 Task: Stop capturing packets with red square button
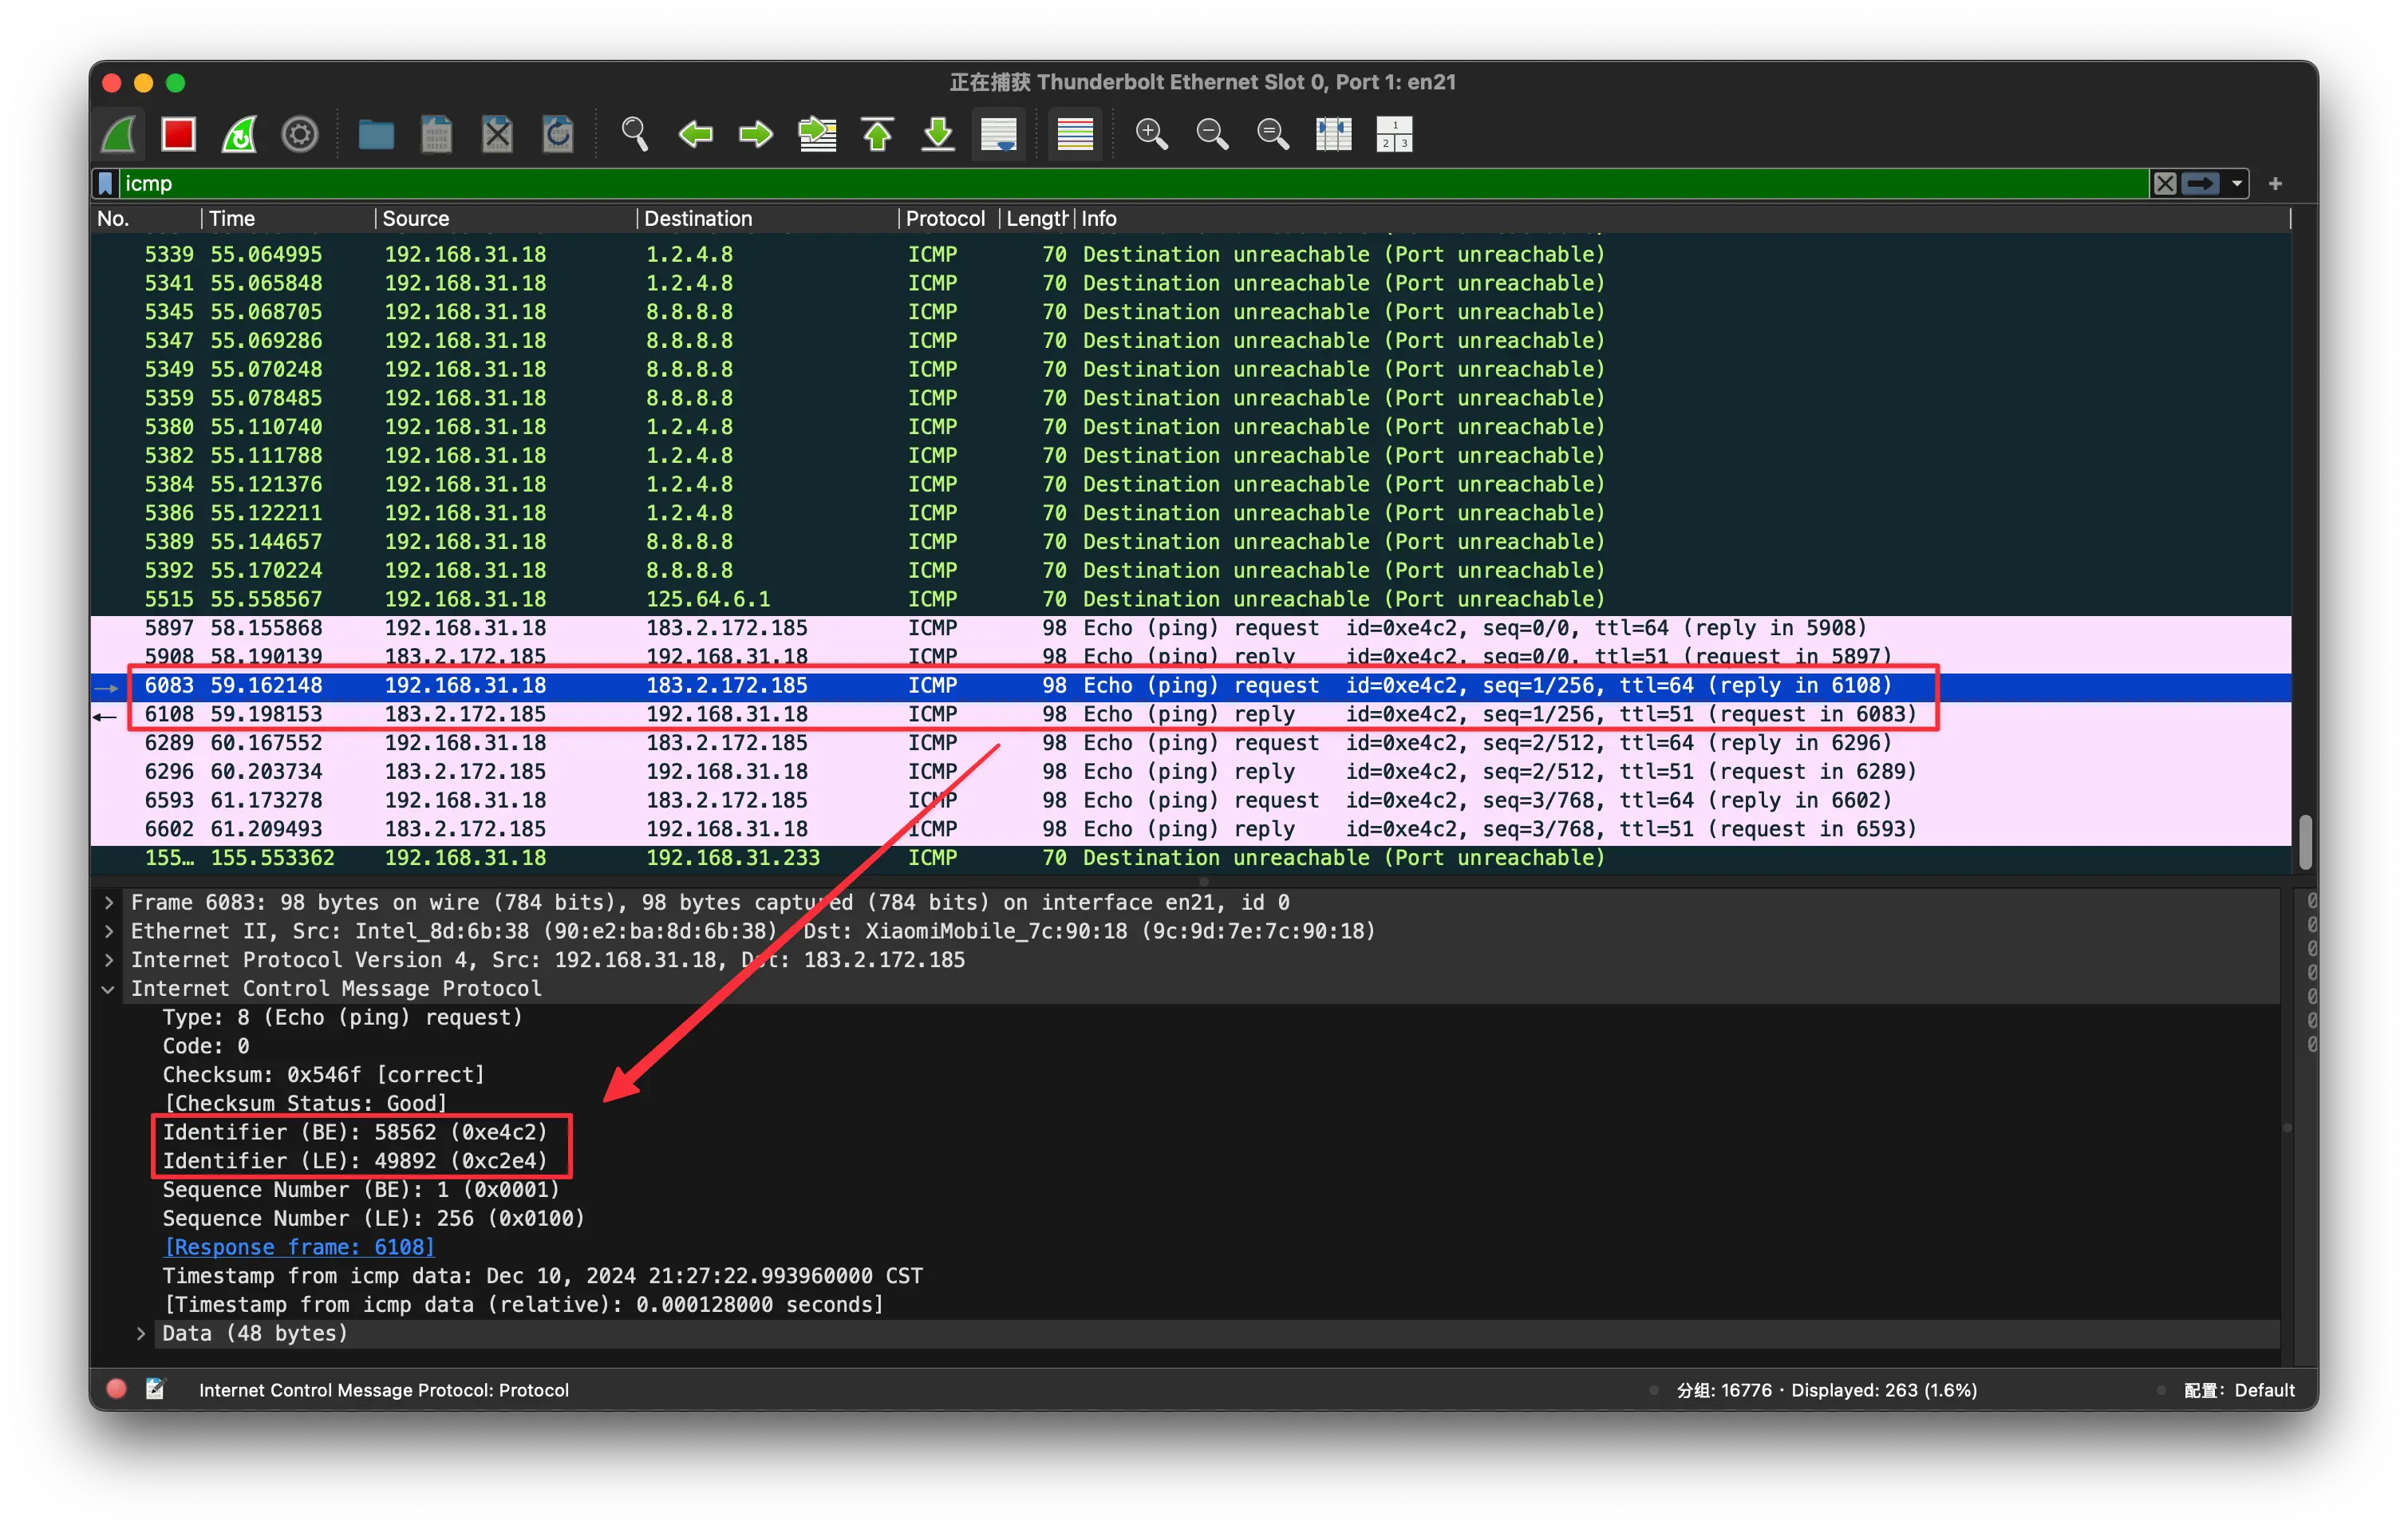coord(179,134)
